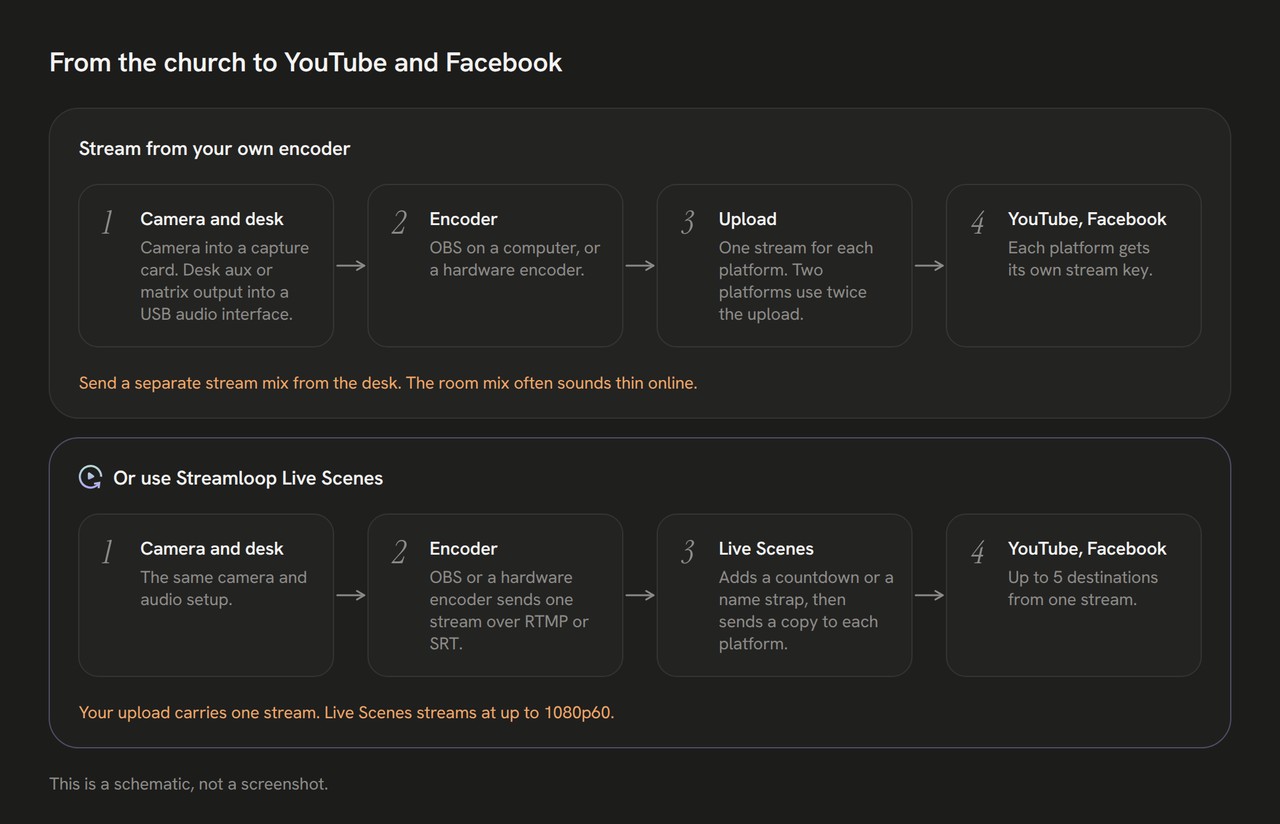Click "YouTube, Facebook" heading in own-encoder section
Viewport: 1280px width, 824px height.
1087,219
